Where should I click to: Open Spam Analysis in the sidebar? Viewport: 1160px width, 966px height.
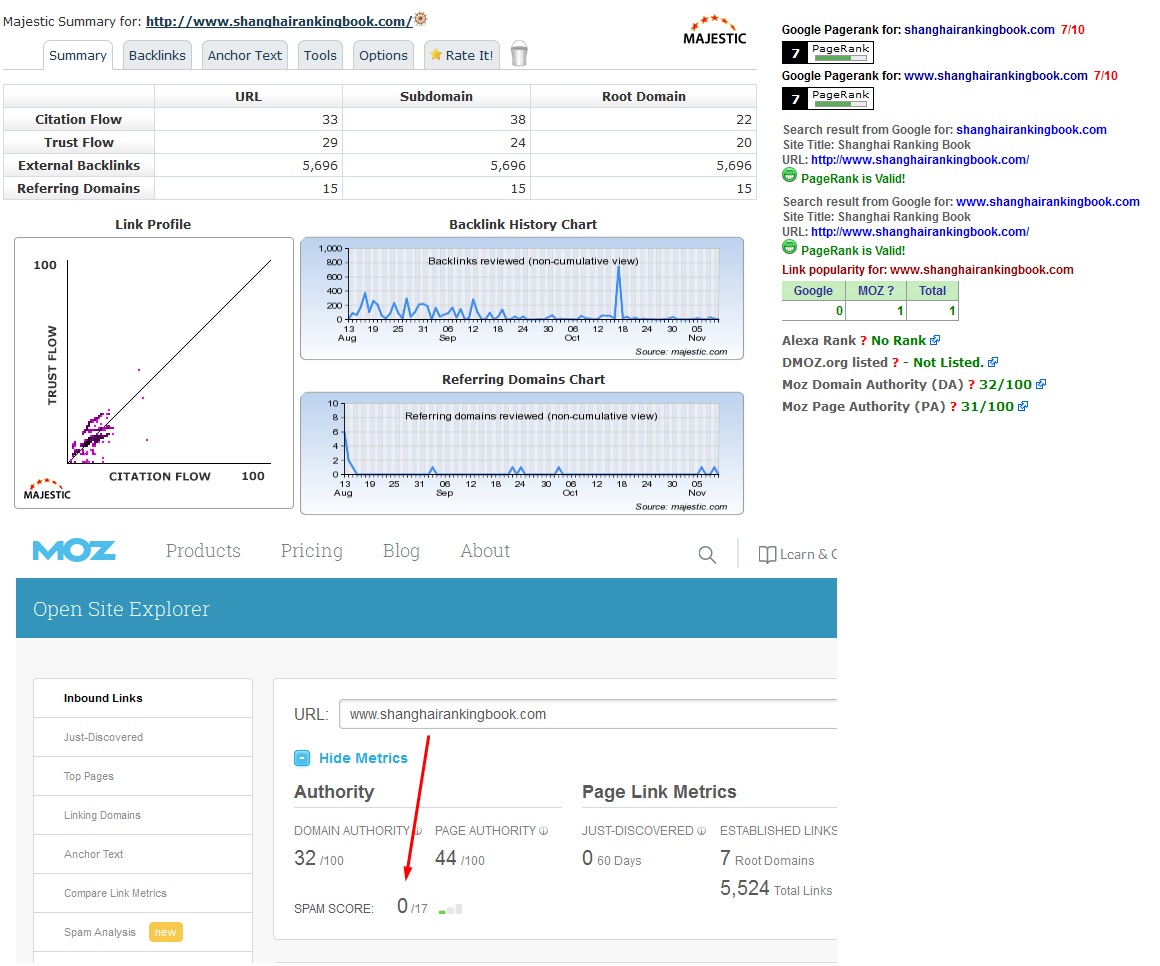tap(100, 932)
